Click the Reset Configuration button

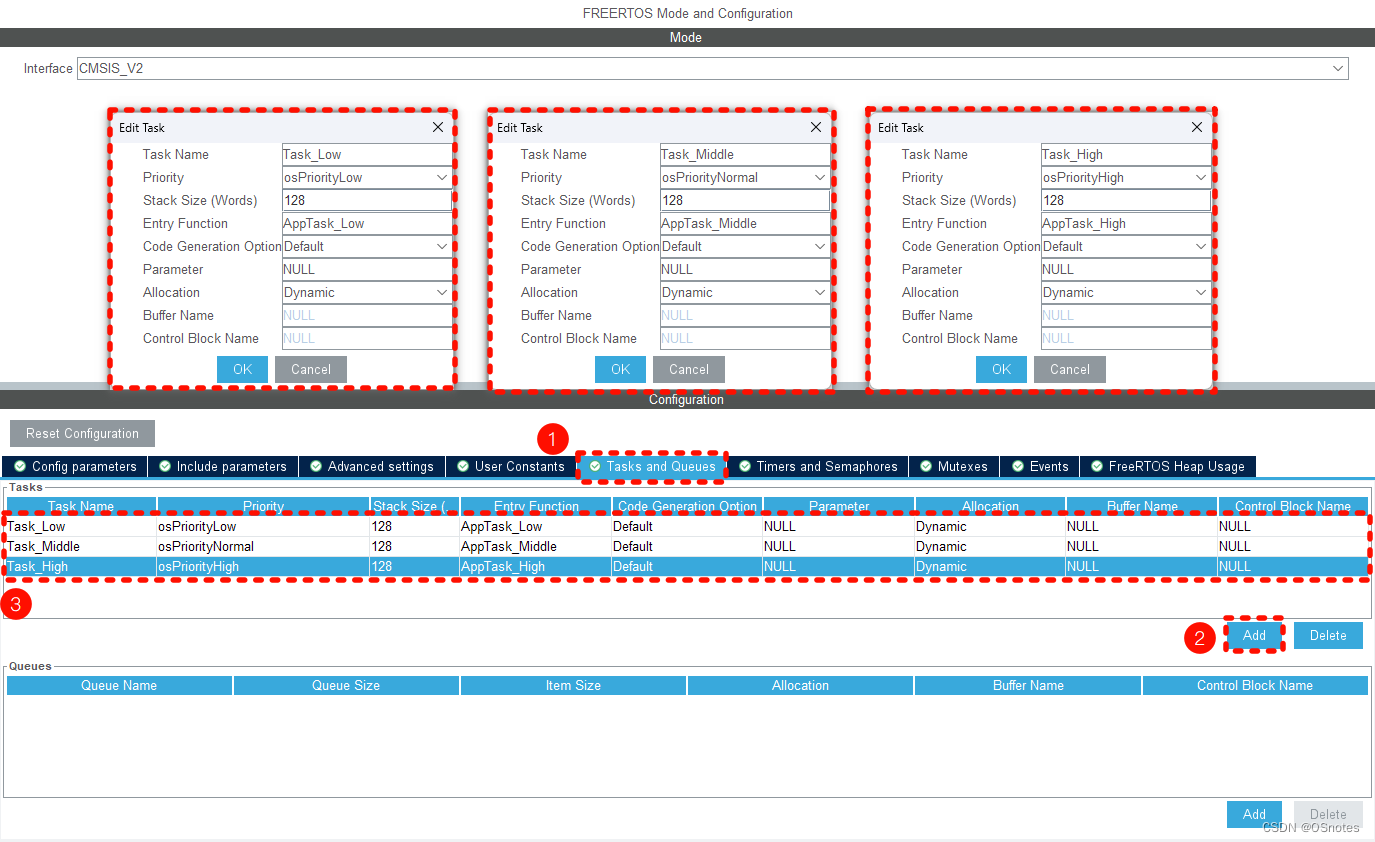[x=82, y=433]
